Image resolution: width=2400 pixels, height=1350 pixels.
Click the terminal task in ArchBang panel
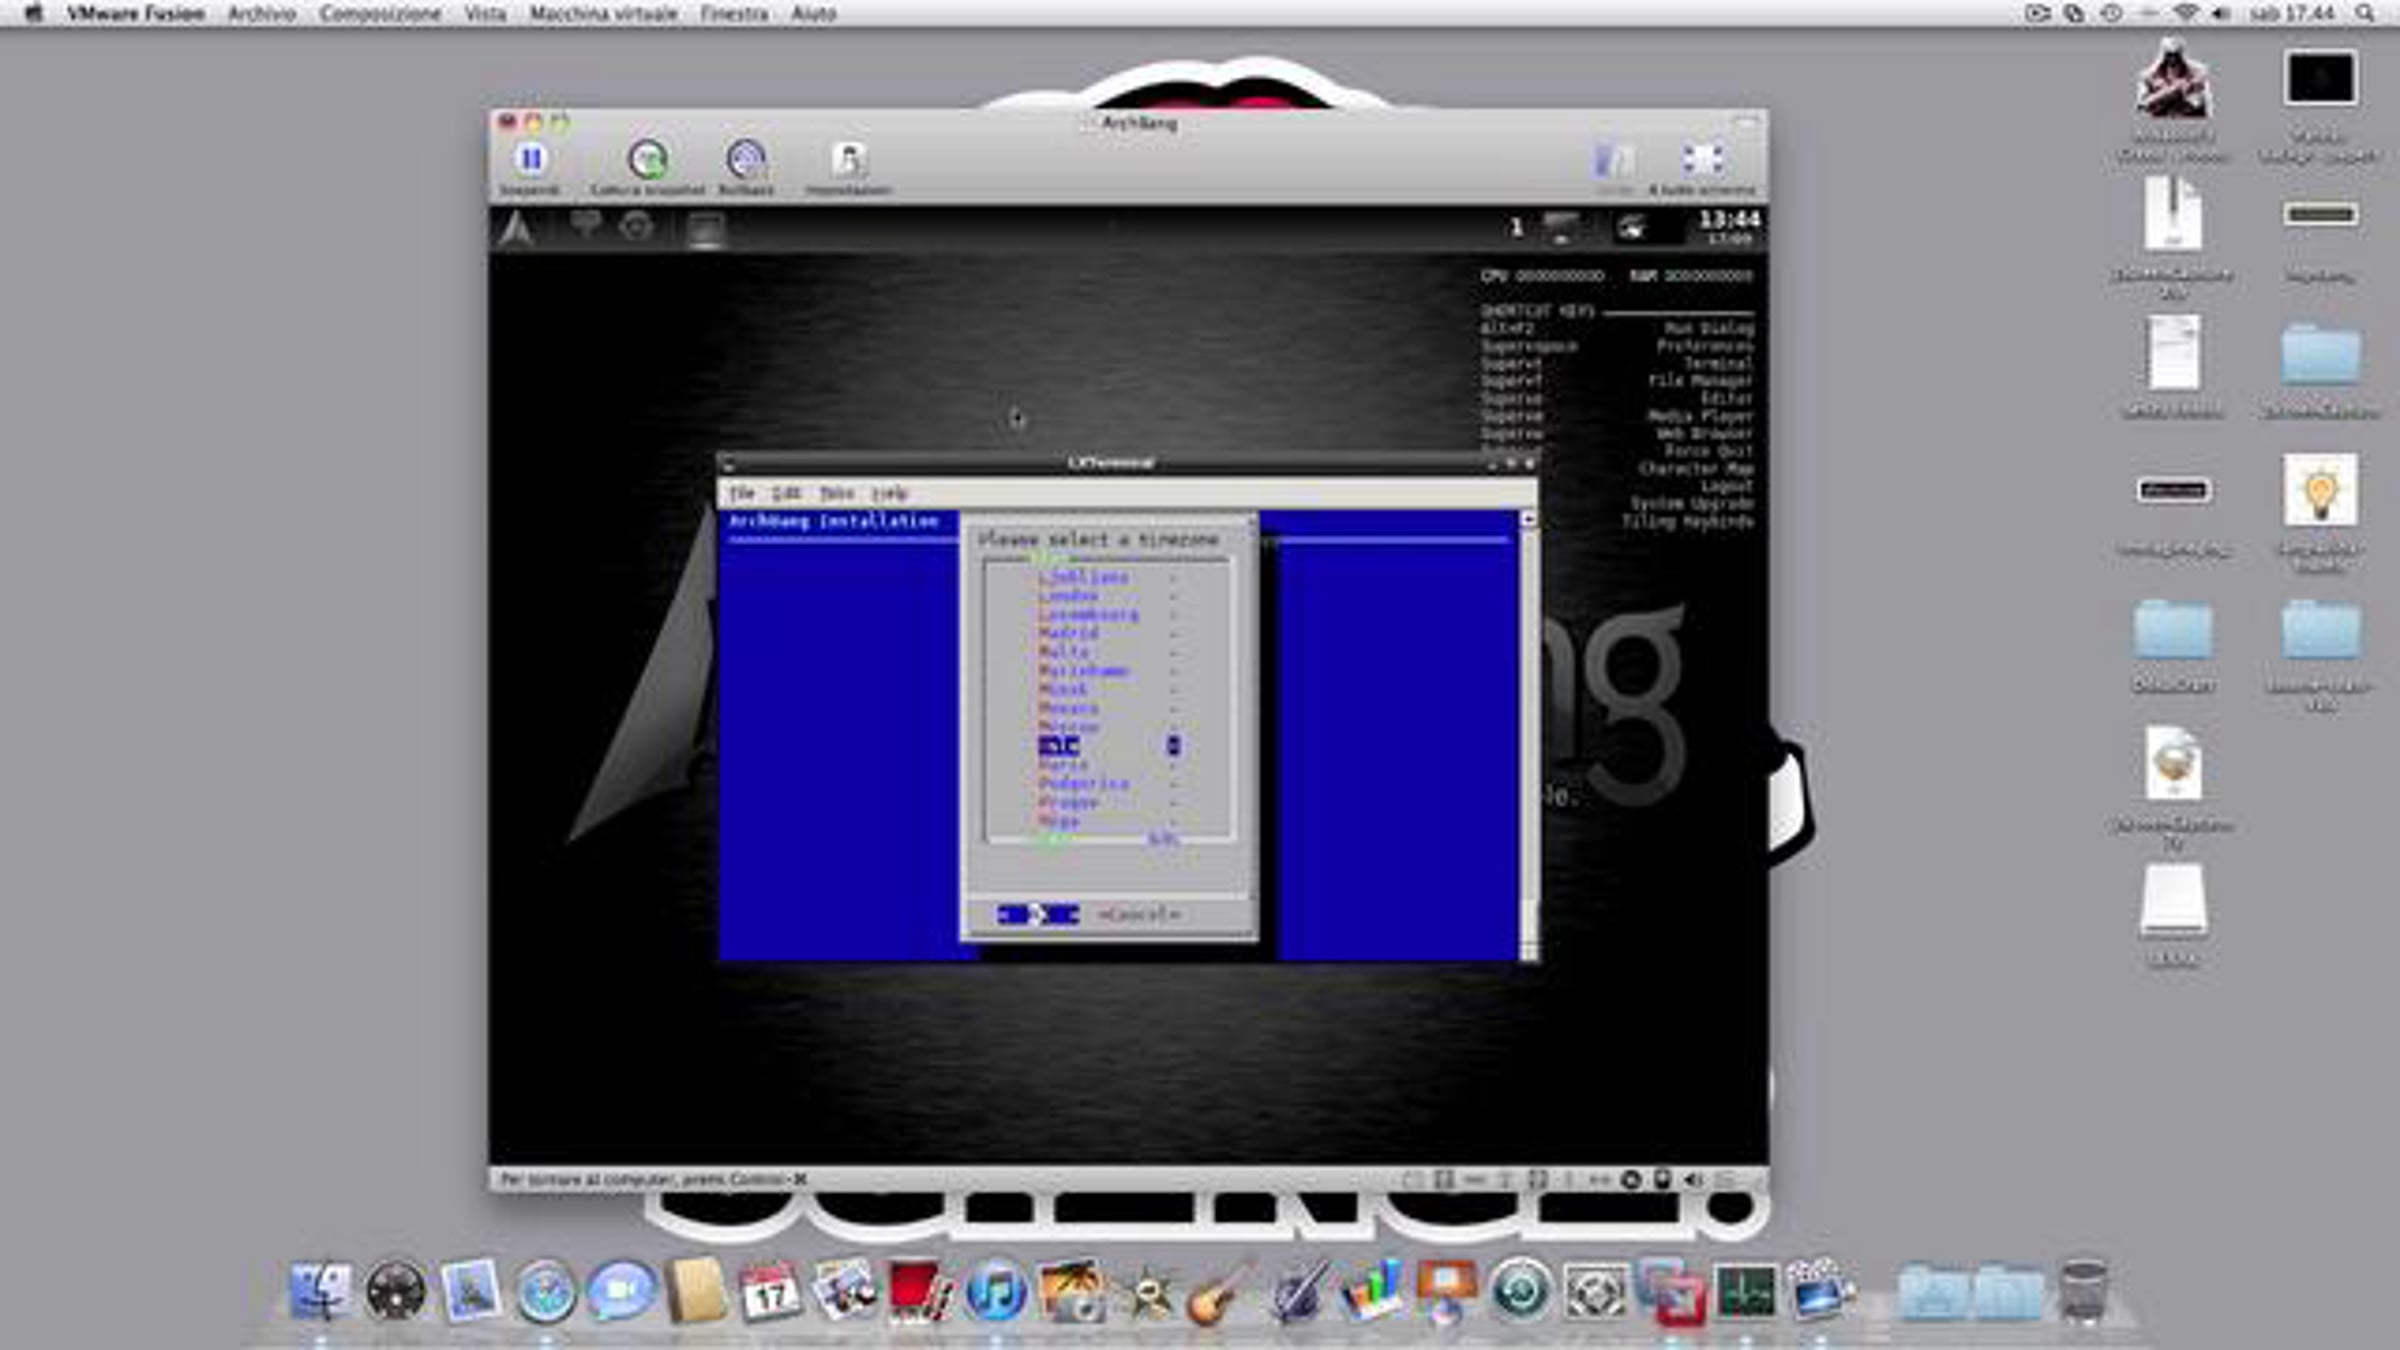click(705, 230)
